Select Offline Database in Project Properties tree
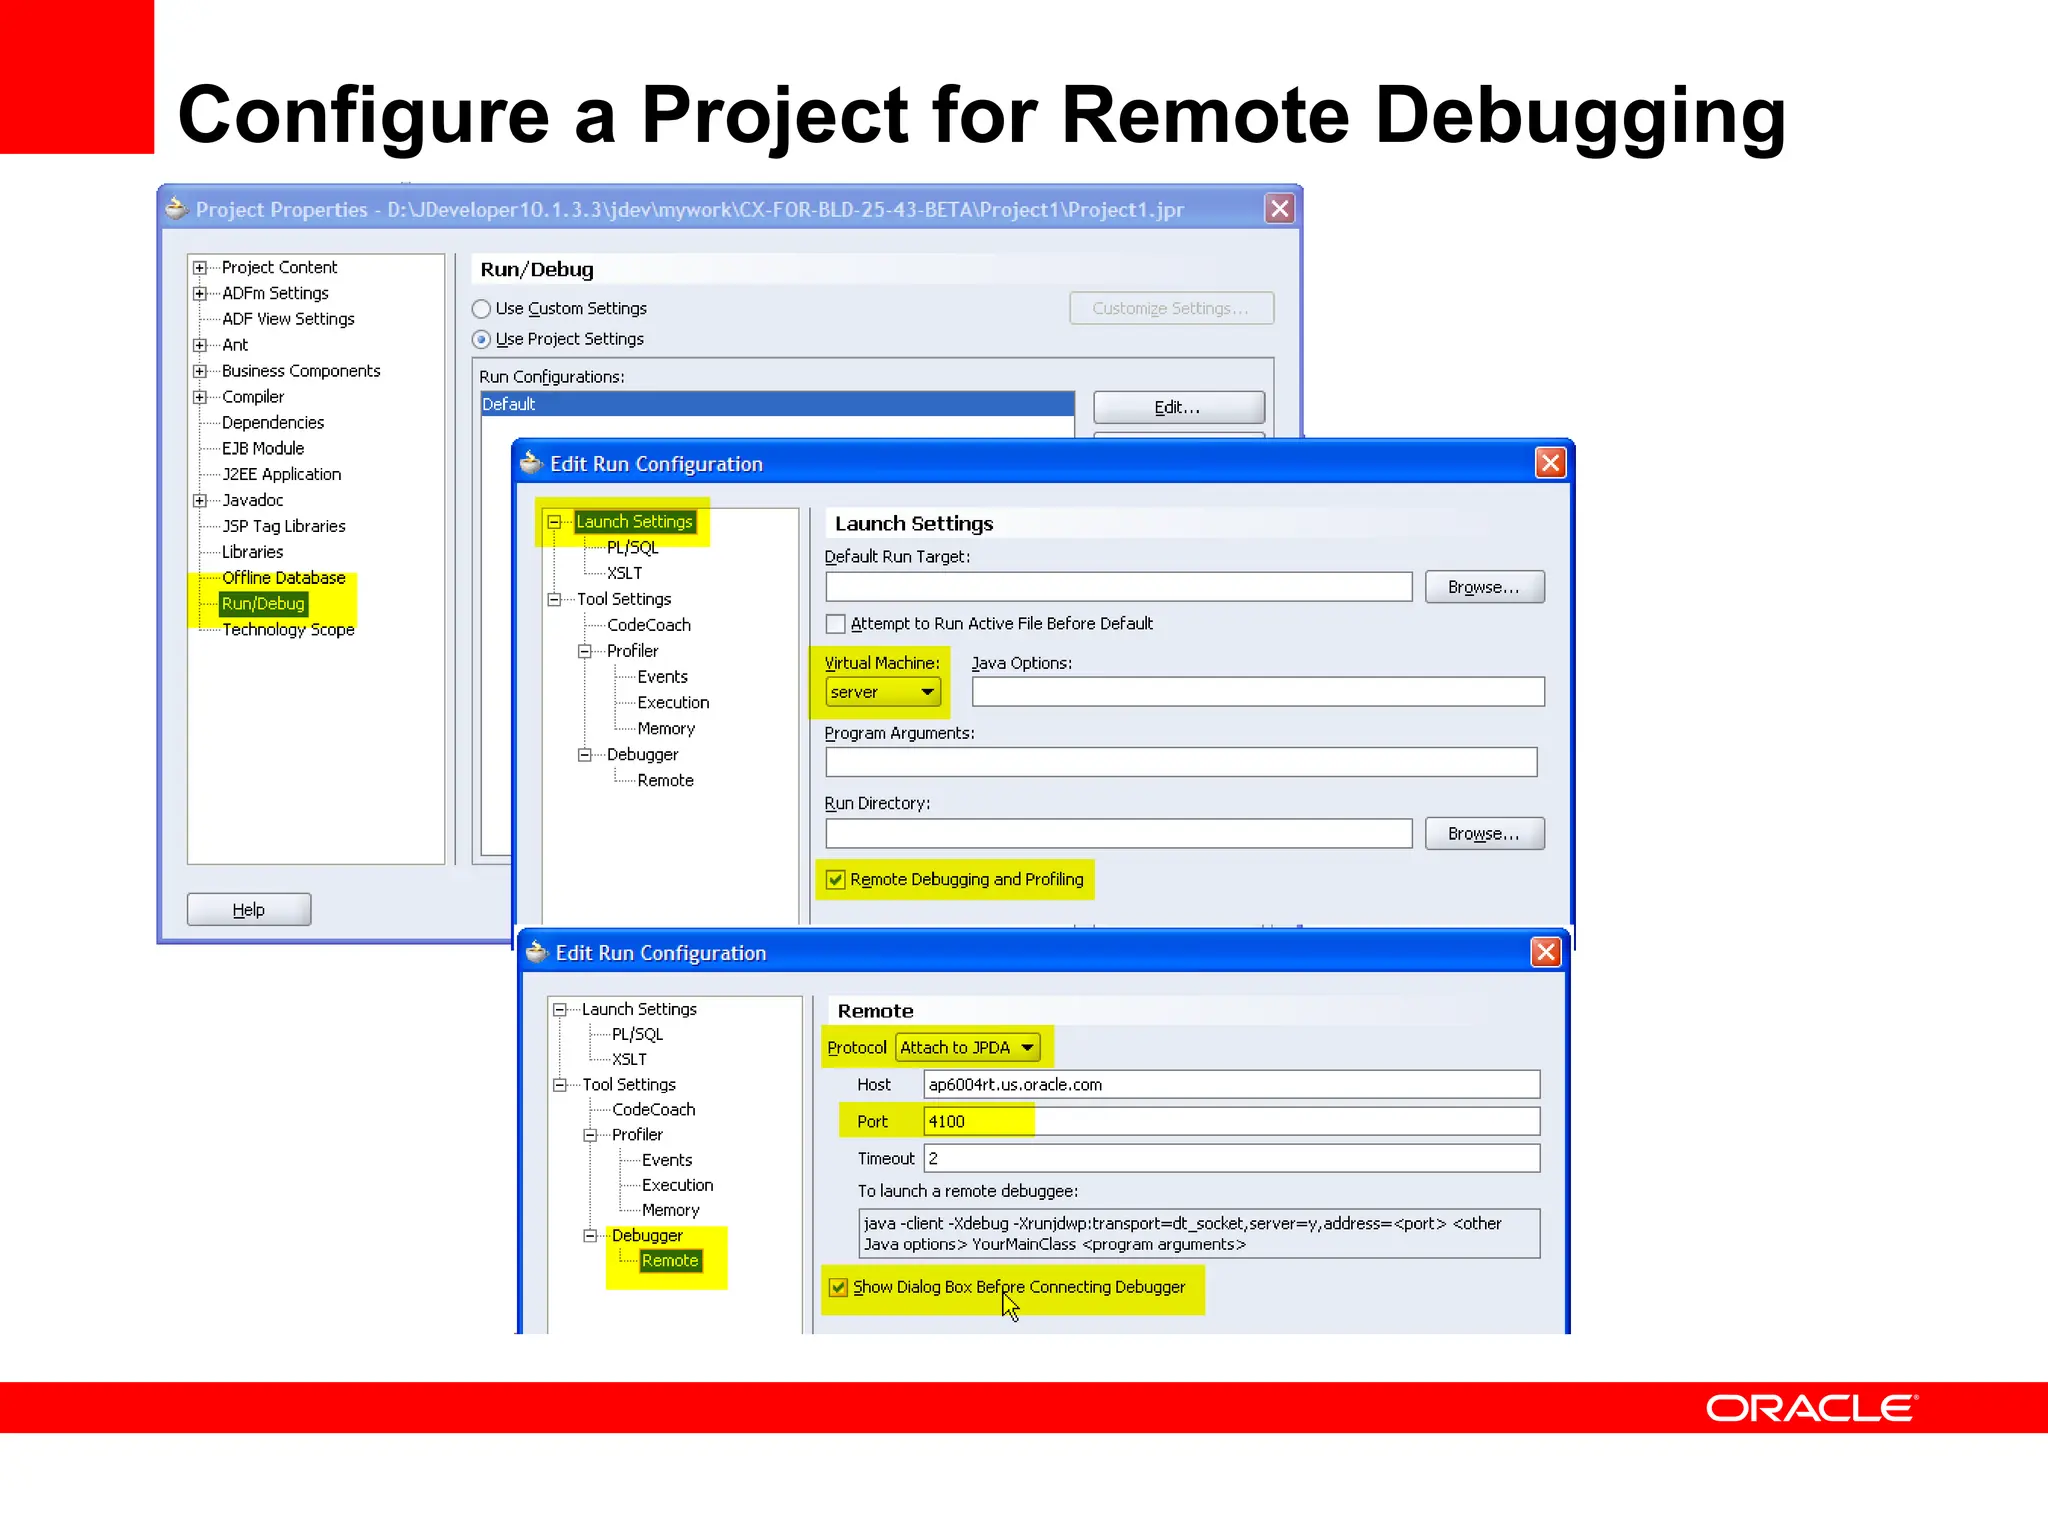 [x=284, y=578]
